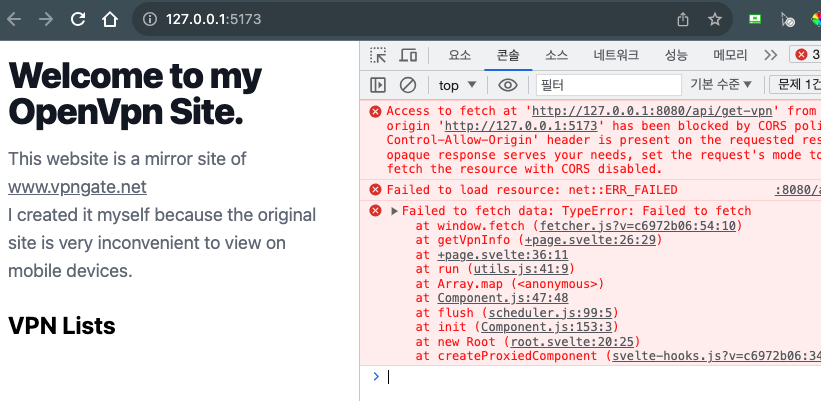The image size is (821, 401).
Task: Reload the page with the refresh icon
Action: tap(78, 20)
